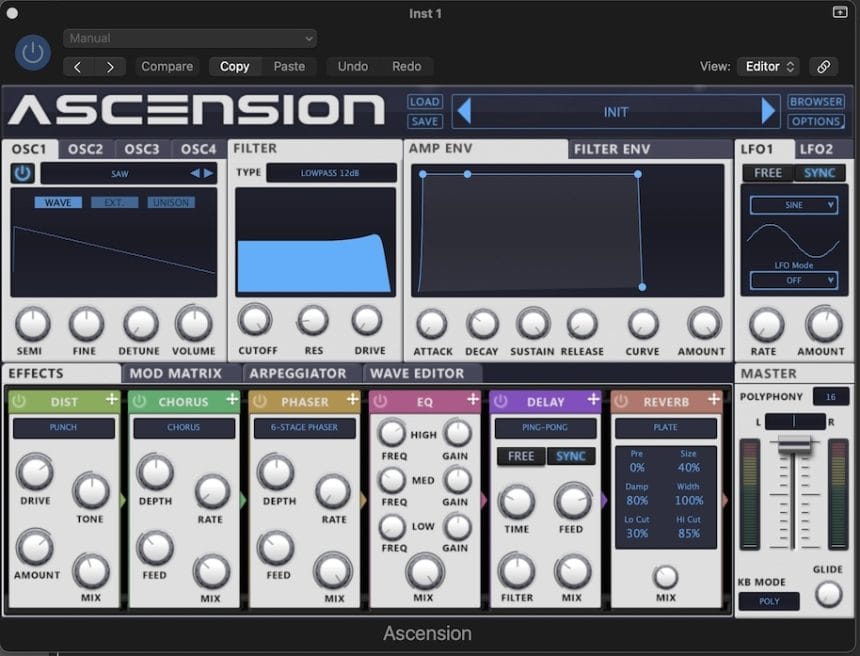Click the plugin bypass power button

(33, 52)
